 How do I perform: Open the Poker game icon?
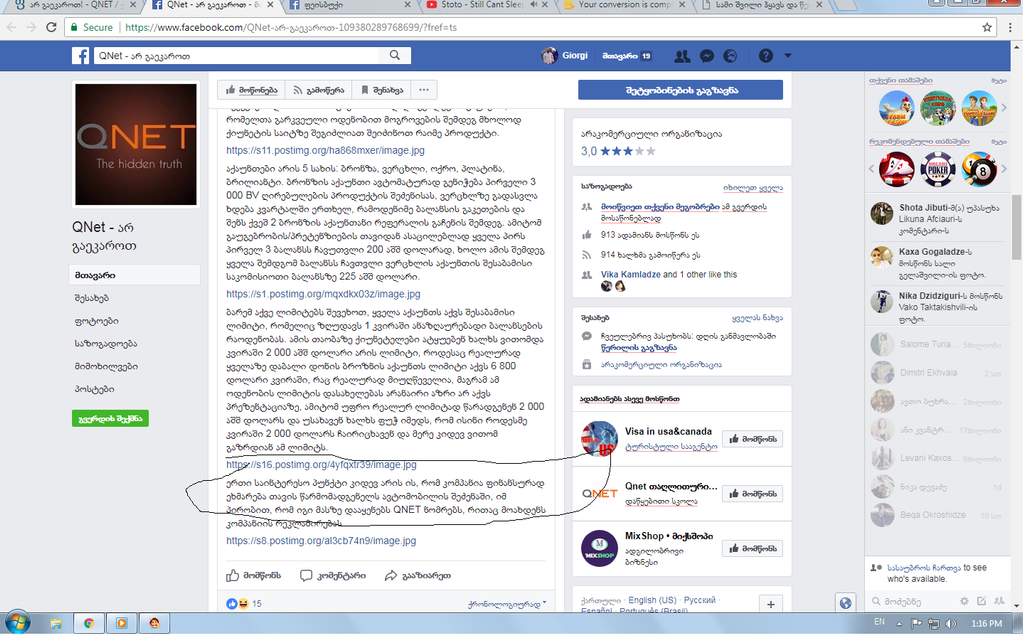[x=938, y=169]
